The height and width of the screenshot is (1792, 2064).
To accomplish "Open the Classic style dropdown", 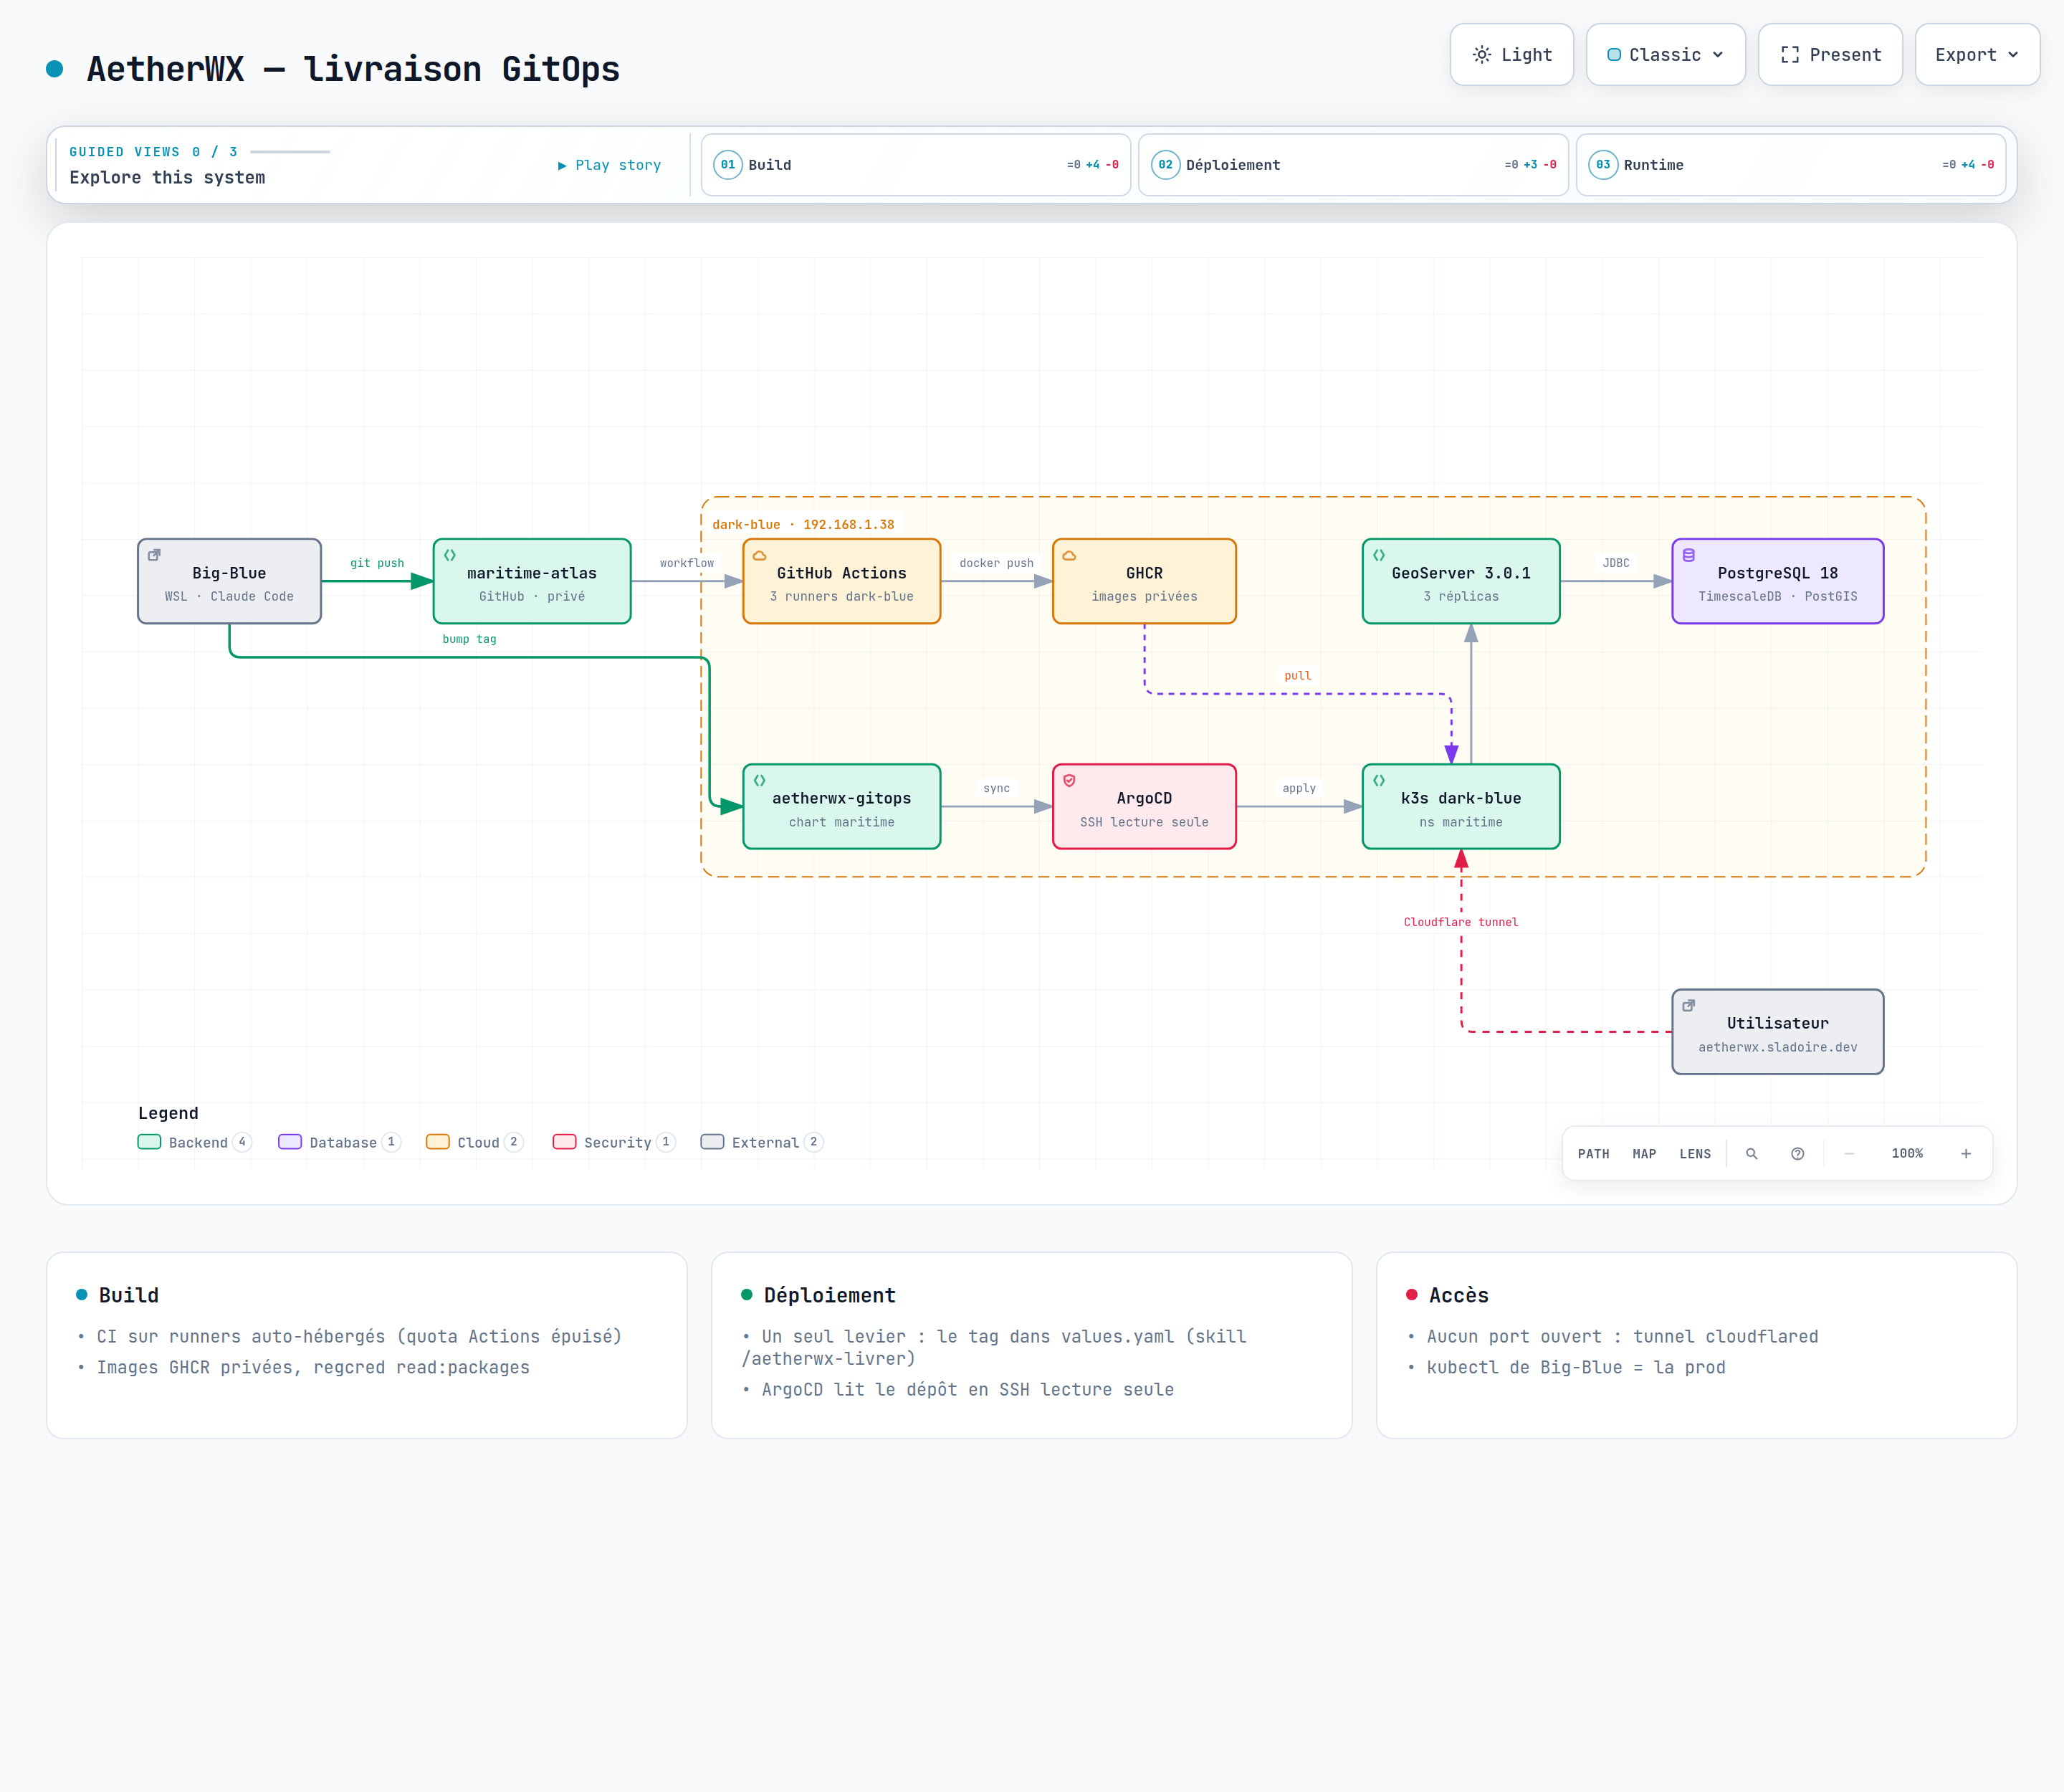I will click(1665, 55).
